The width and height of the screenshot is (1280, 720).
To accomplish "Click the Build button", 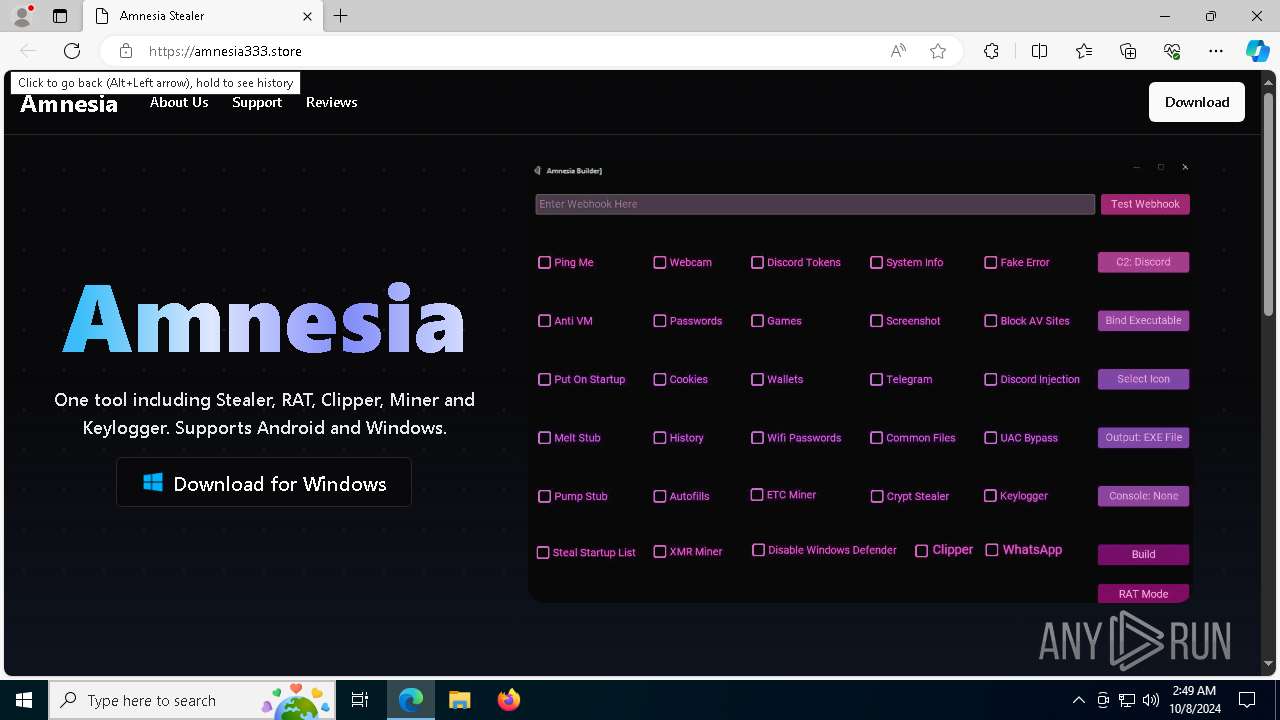I will [1143, 554].
